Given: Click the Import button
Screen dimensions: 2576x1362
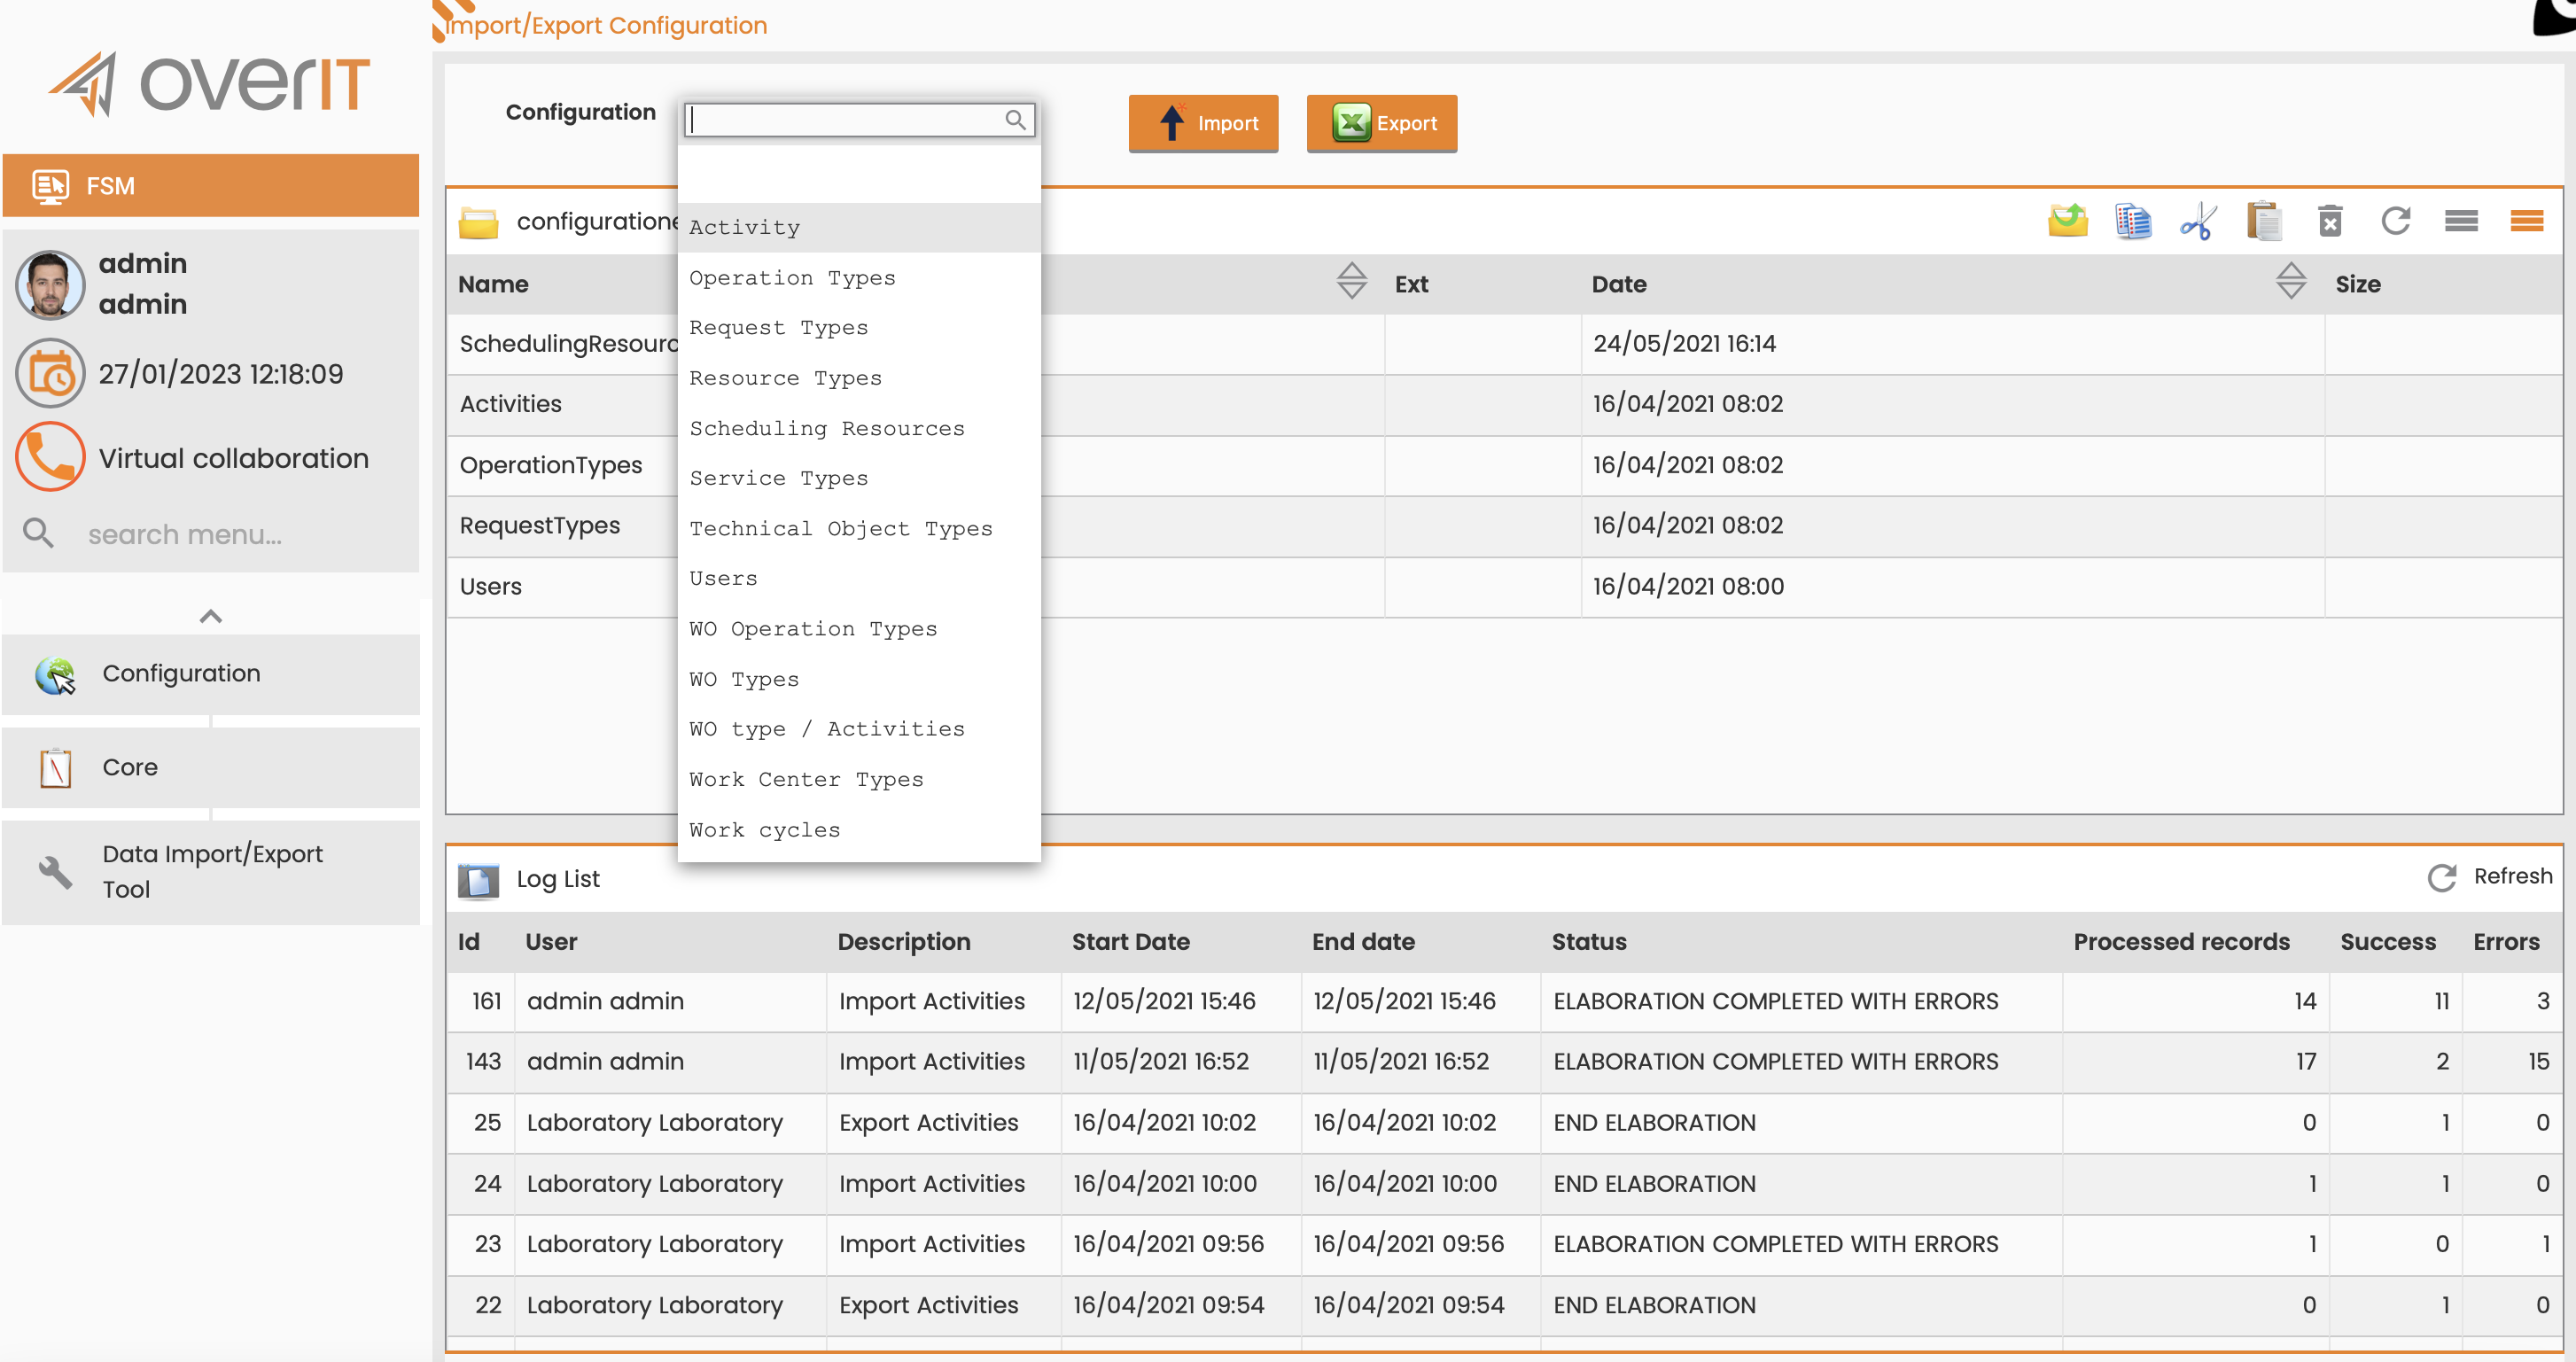Looking at the screenshot, I should 1203,123.
